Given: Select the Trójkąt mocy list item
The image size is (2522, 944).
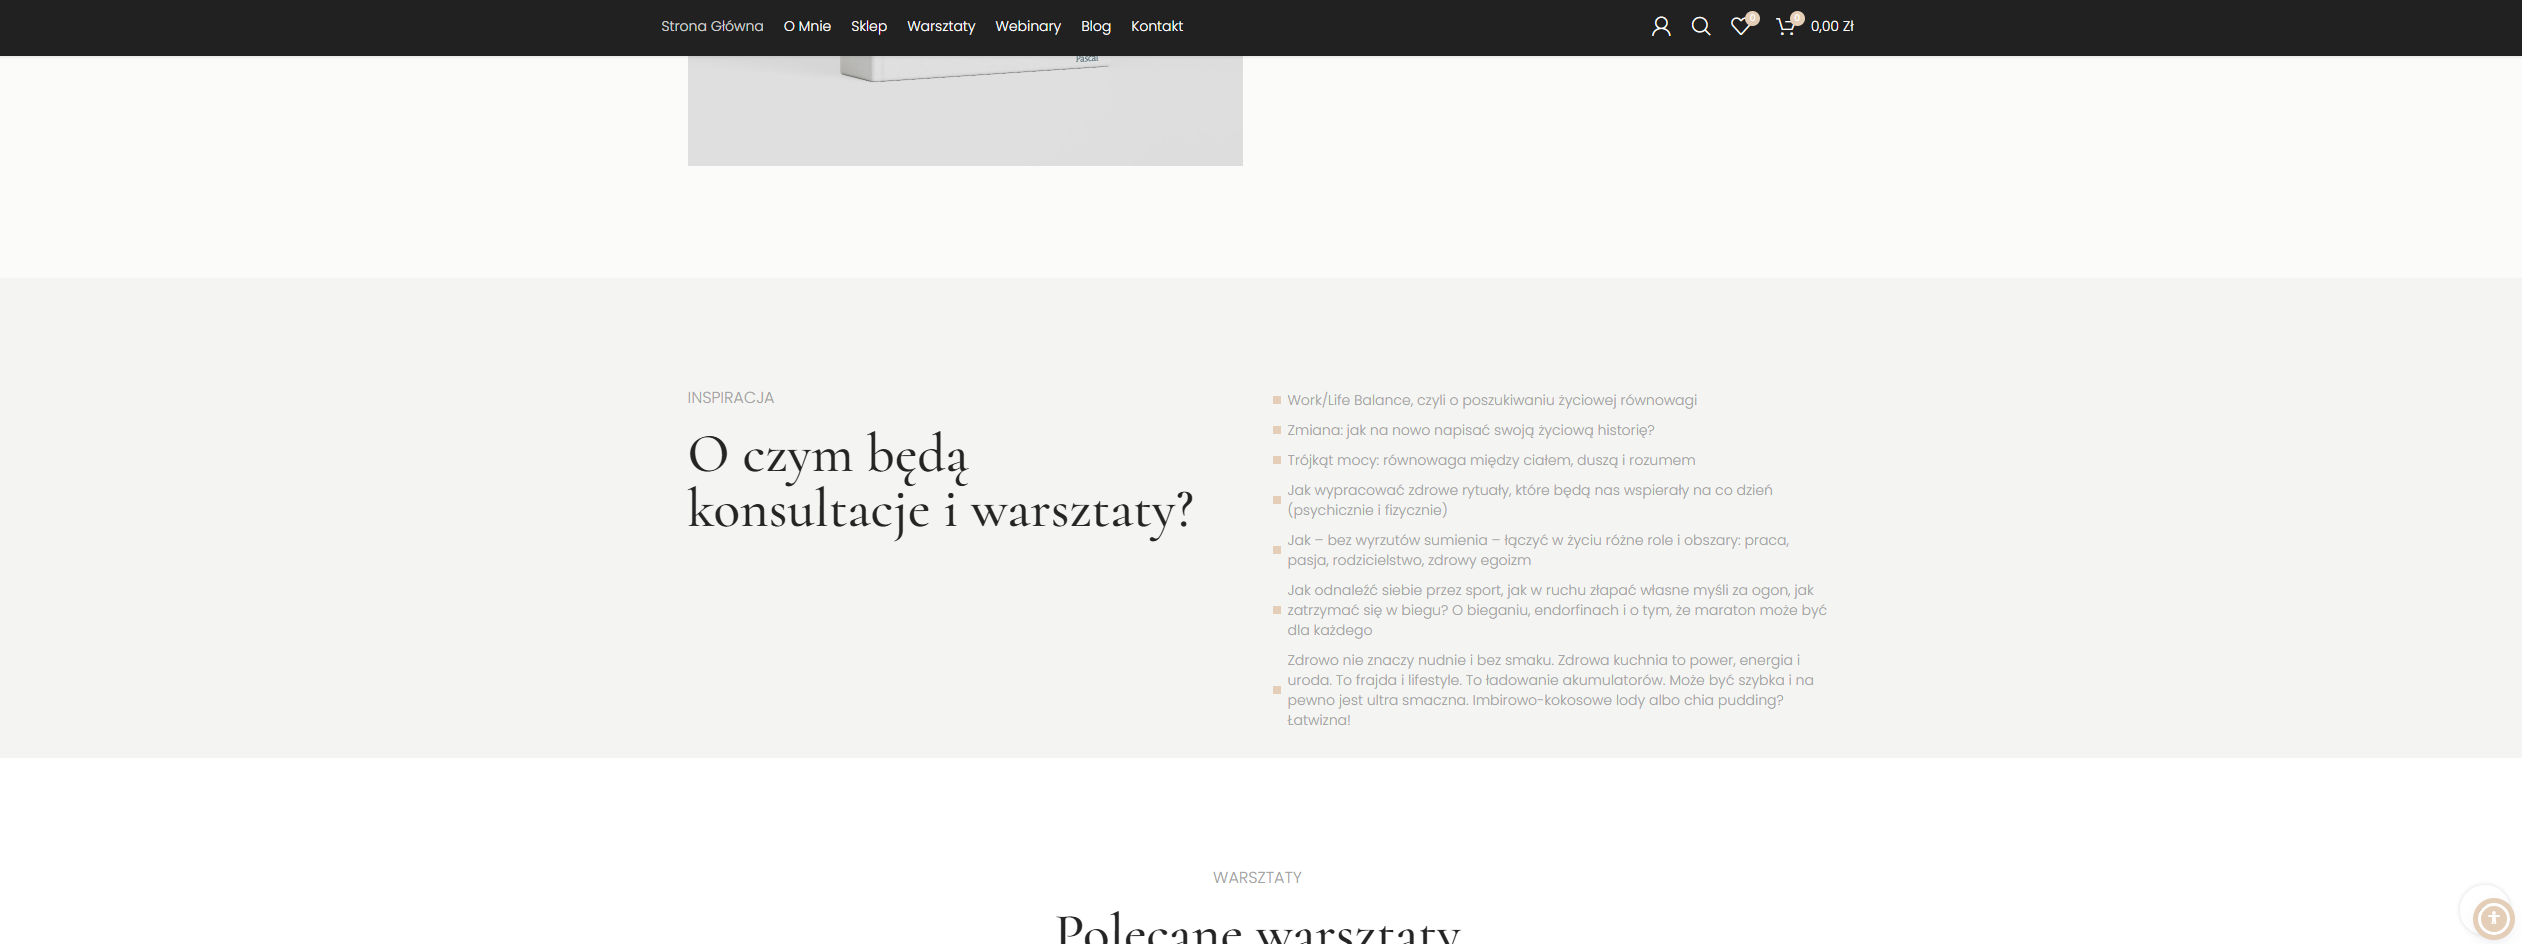Looking at the screenshot, I should (1490, 460).
